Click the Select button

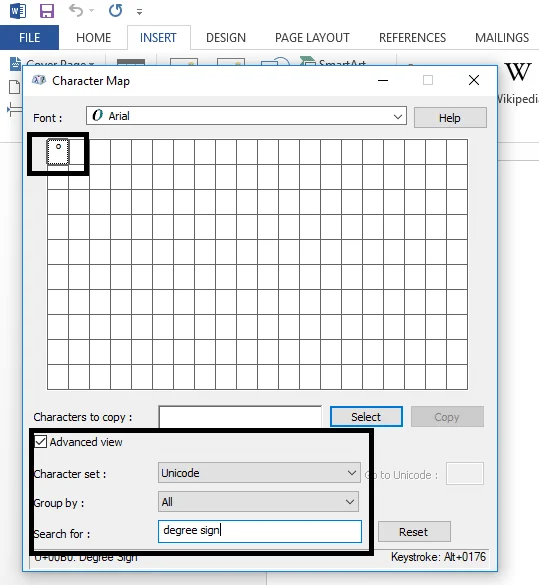coord(366,416)
